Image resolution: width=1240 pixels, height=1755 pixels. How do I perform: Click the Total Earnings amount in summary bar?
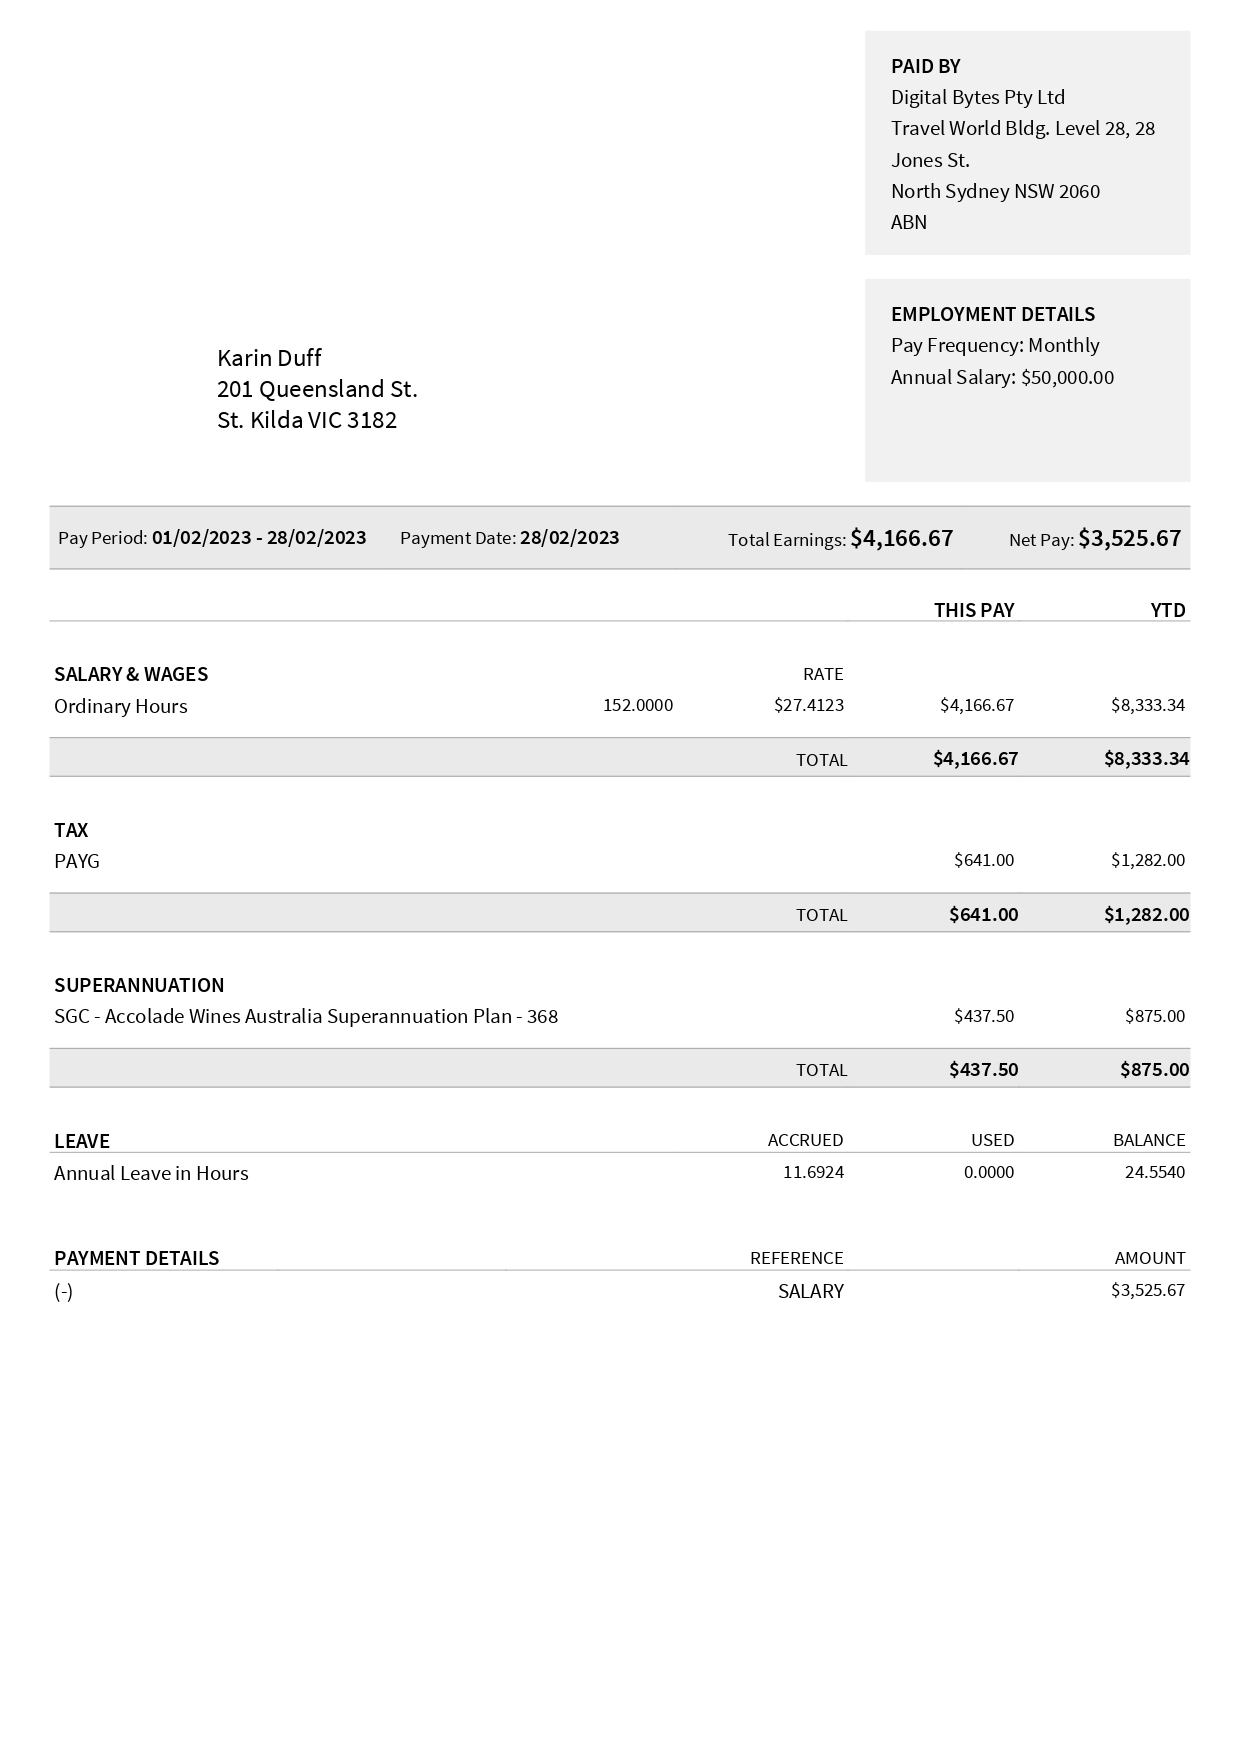(901, 538)
